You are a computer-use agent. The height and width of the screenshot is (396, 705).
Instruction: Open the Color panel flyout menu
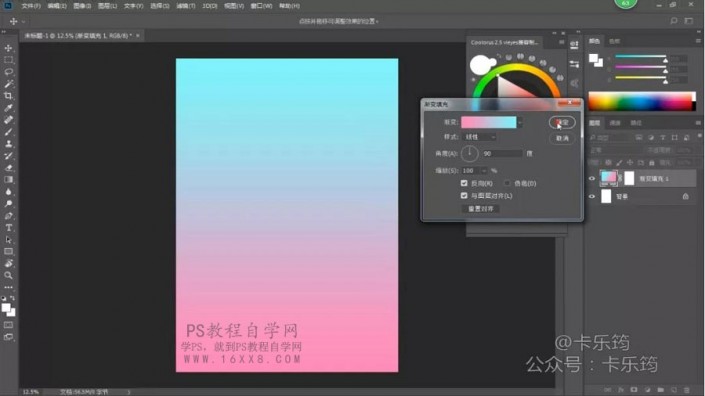tap(698, 41)
